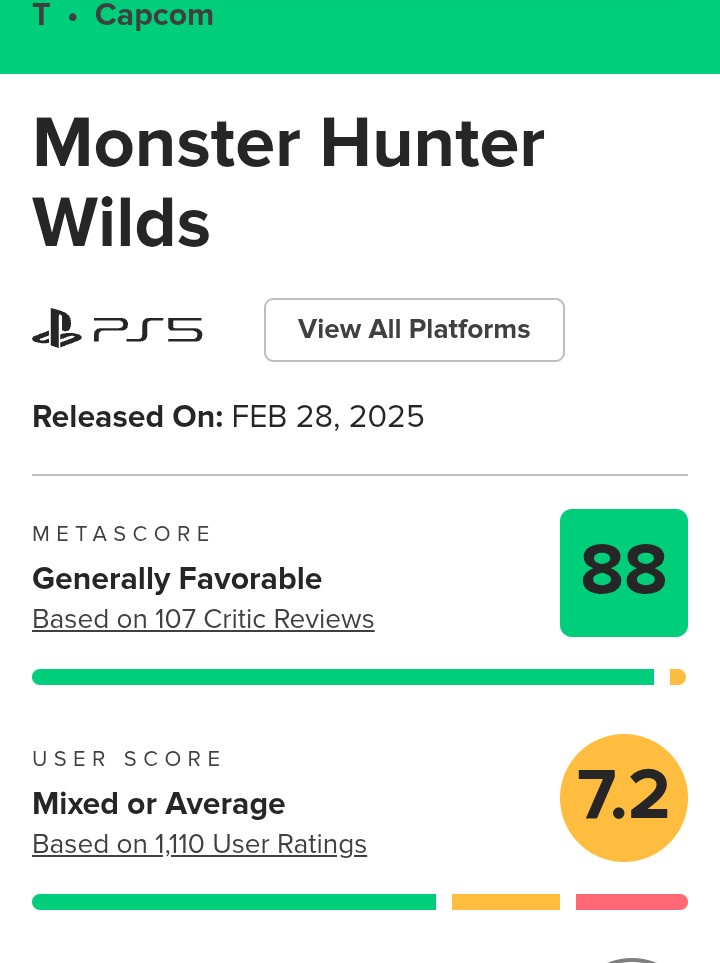The width and height of the screenshot is (720, 963).
Task: Click the USER SCORE section label
Action: 127,759
